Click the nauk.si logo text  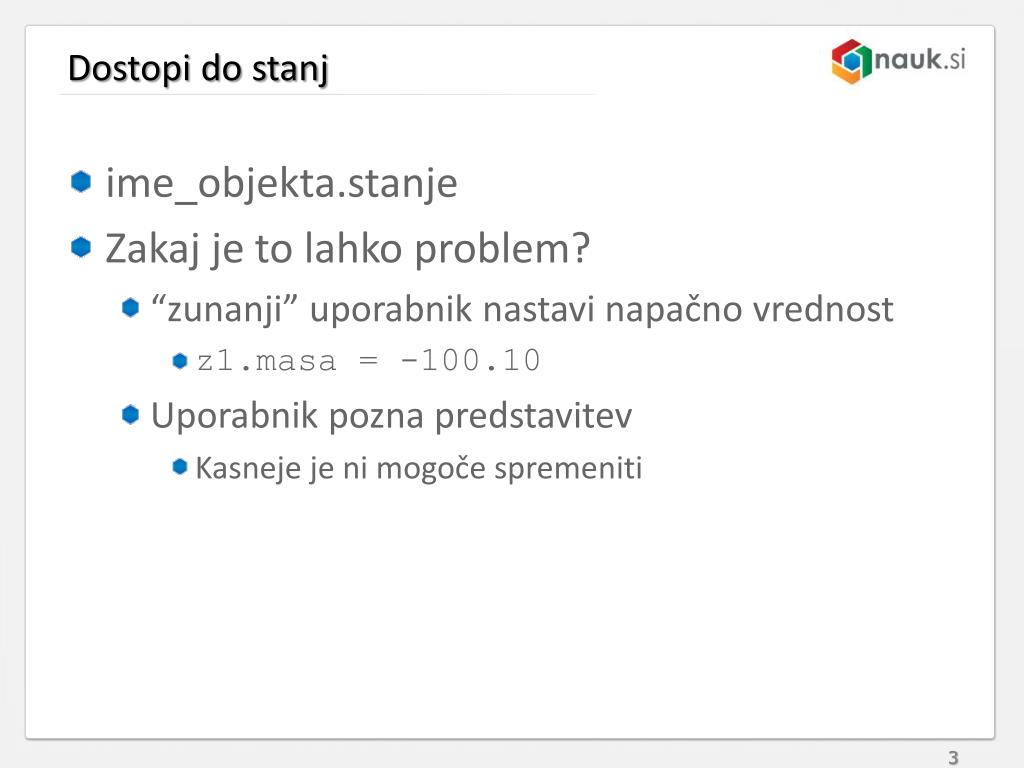[x=920, y=59]
